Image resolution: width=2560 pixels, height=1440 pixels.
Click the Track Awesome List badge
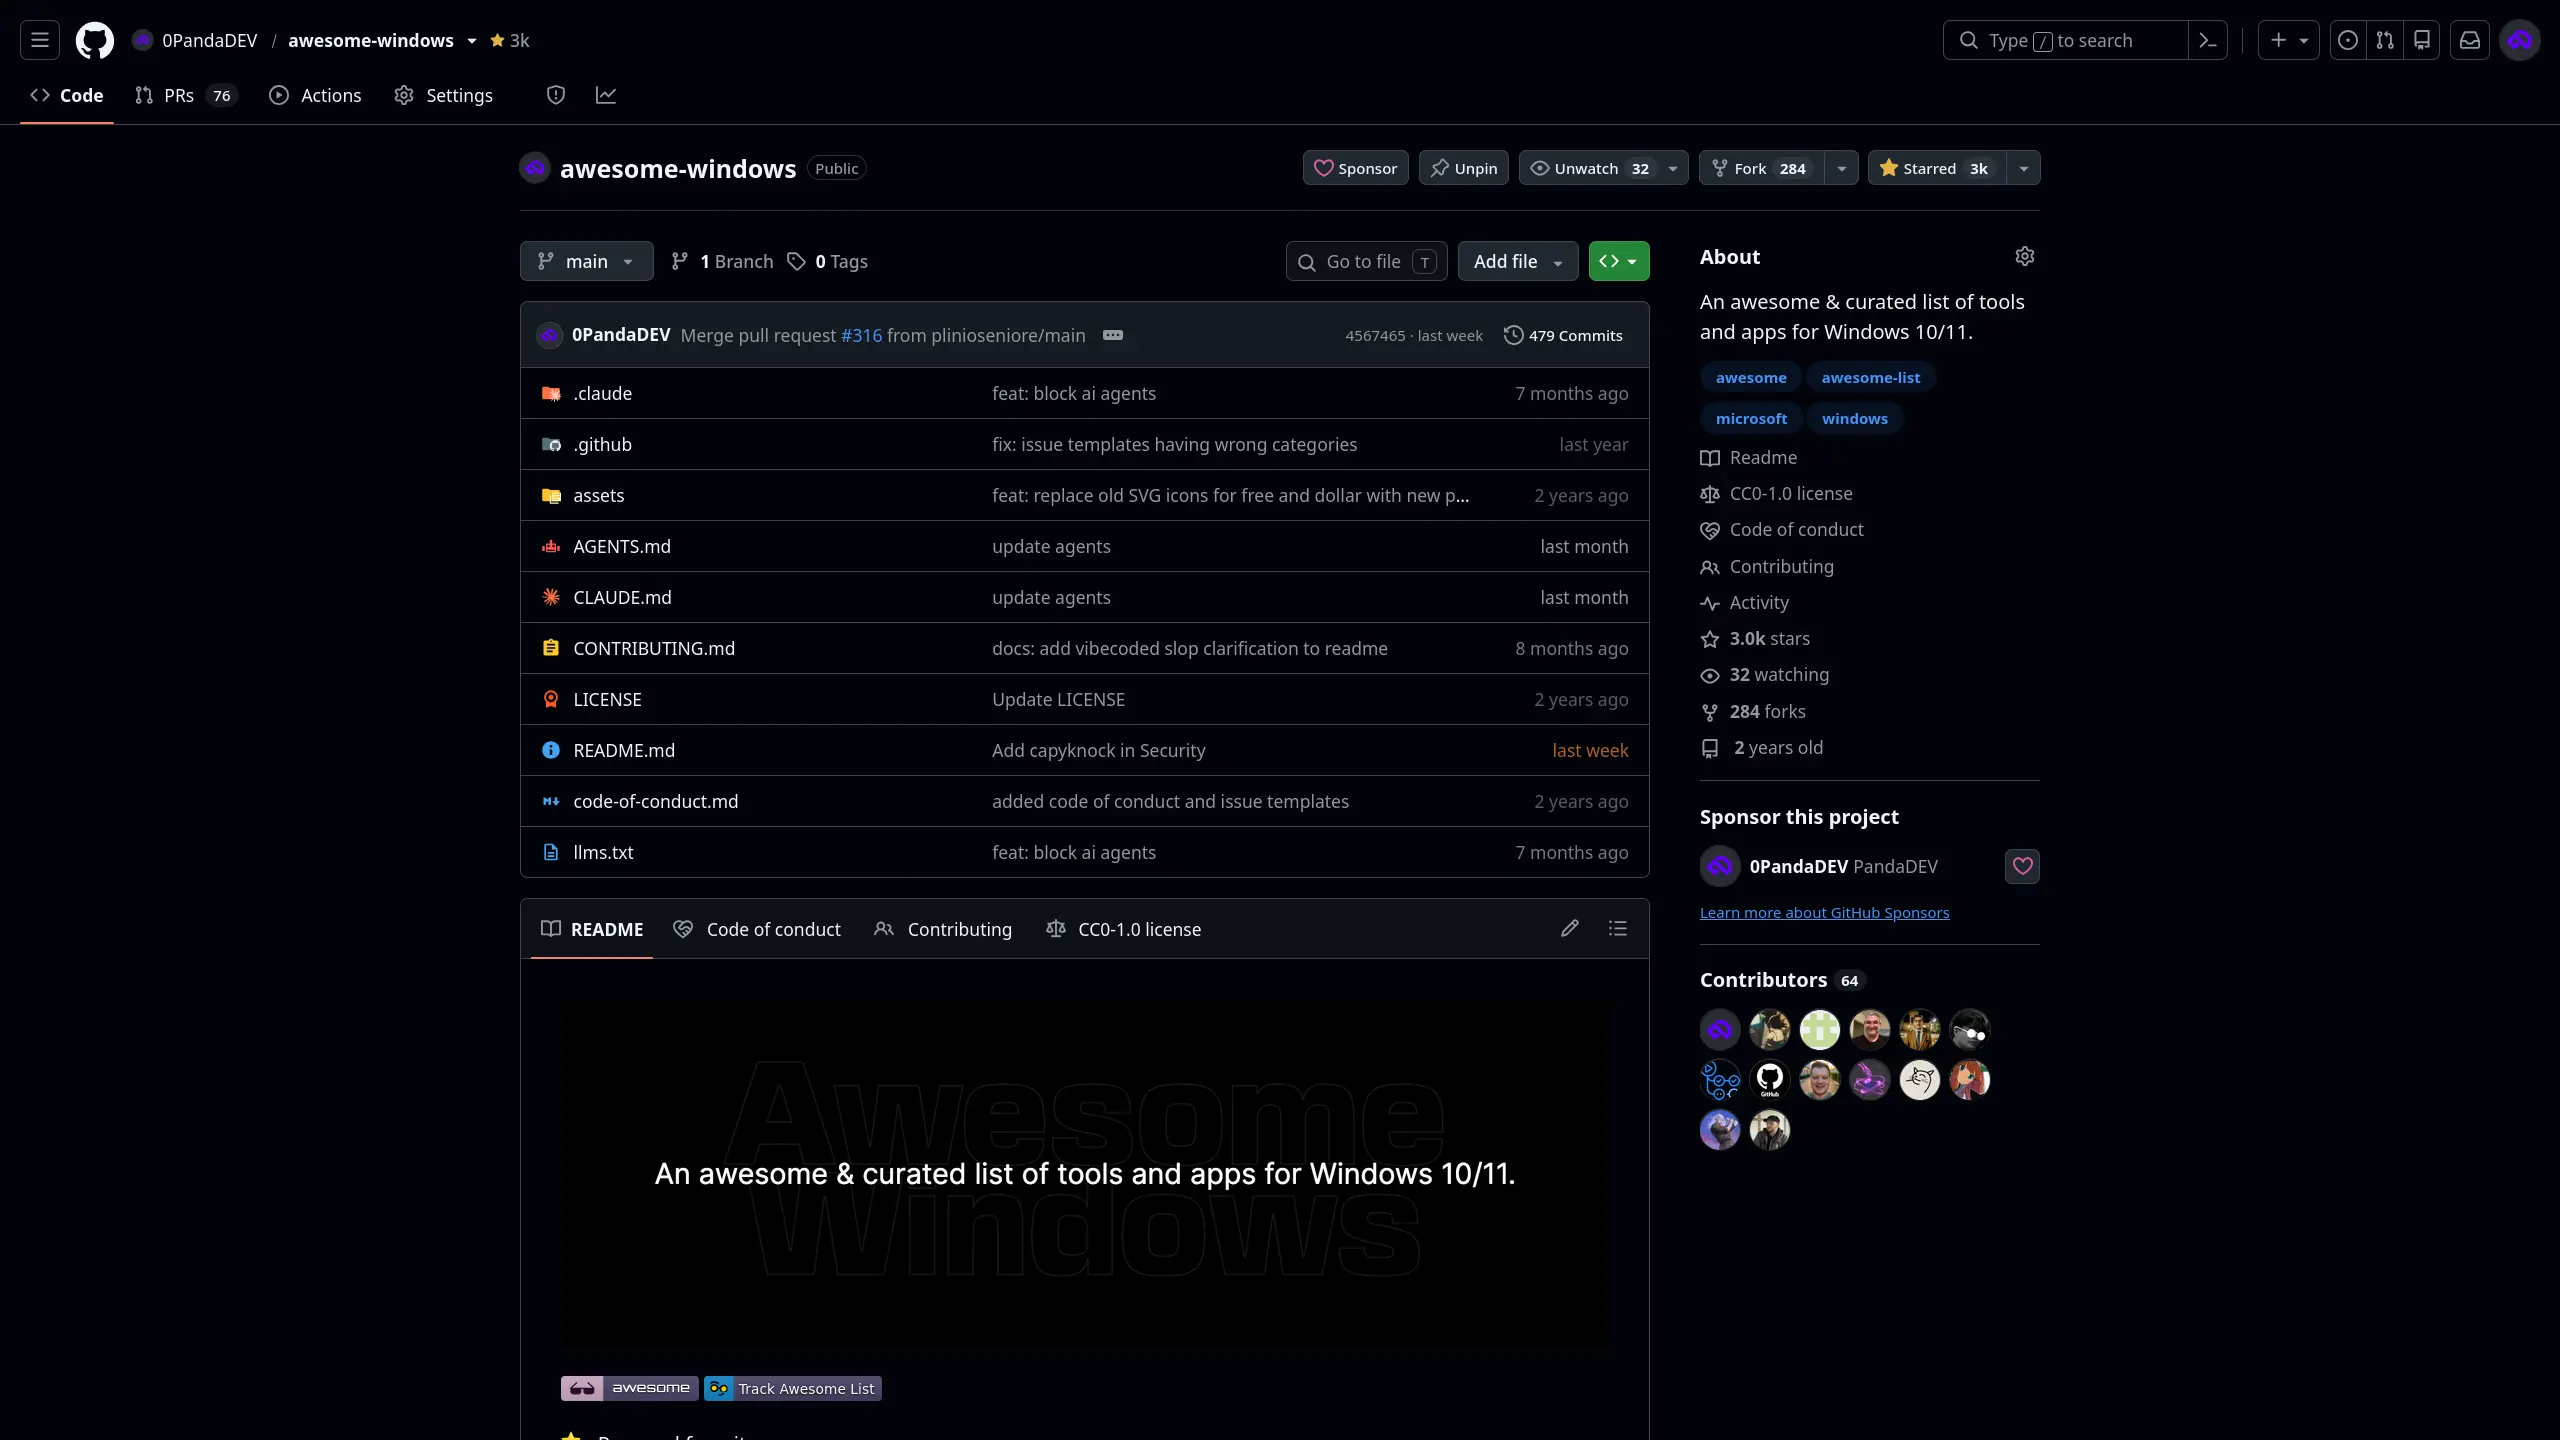[792, 1388]
